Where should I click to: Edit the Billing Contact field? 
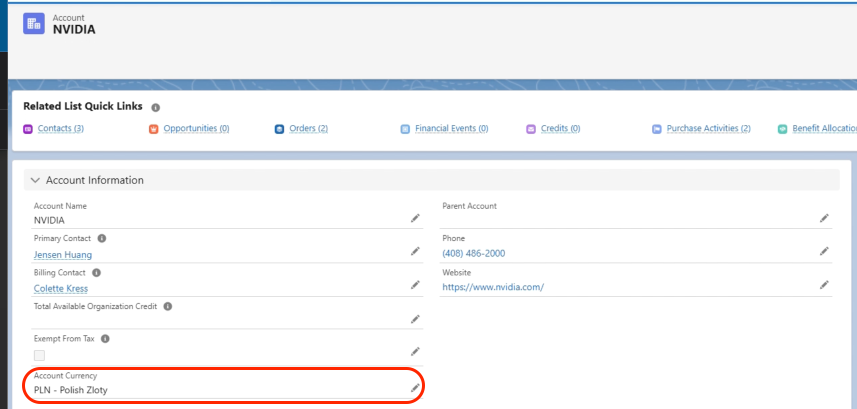tap(415, 285)
